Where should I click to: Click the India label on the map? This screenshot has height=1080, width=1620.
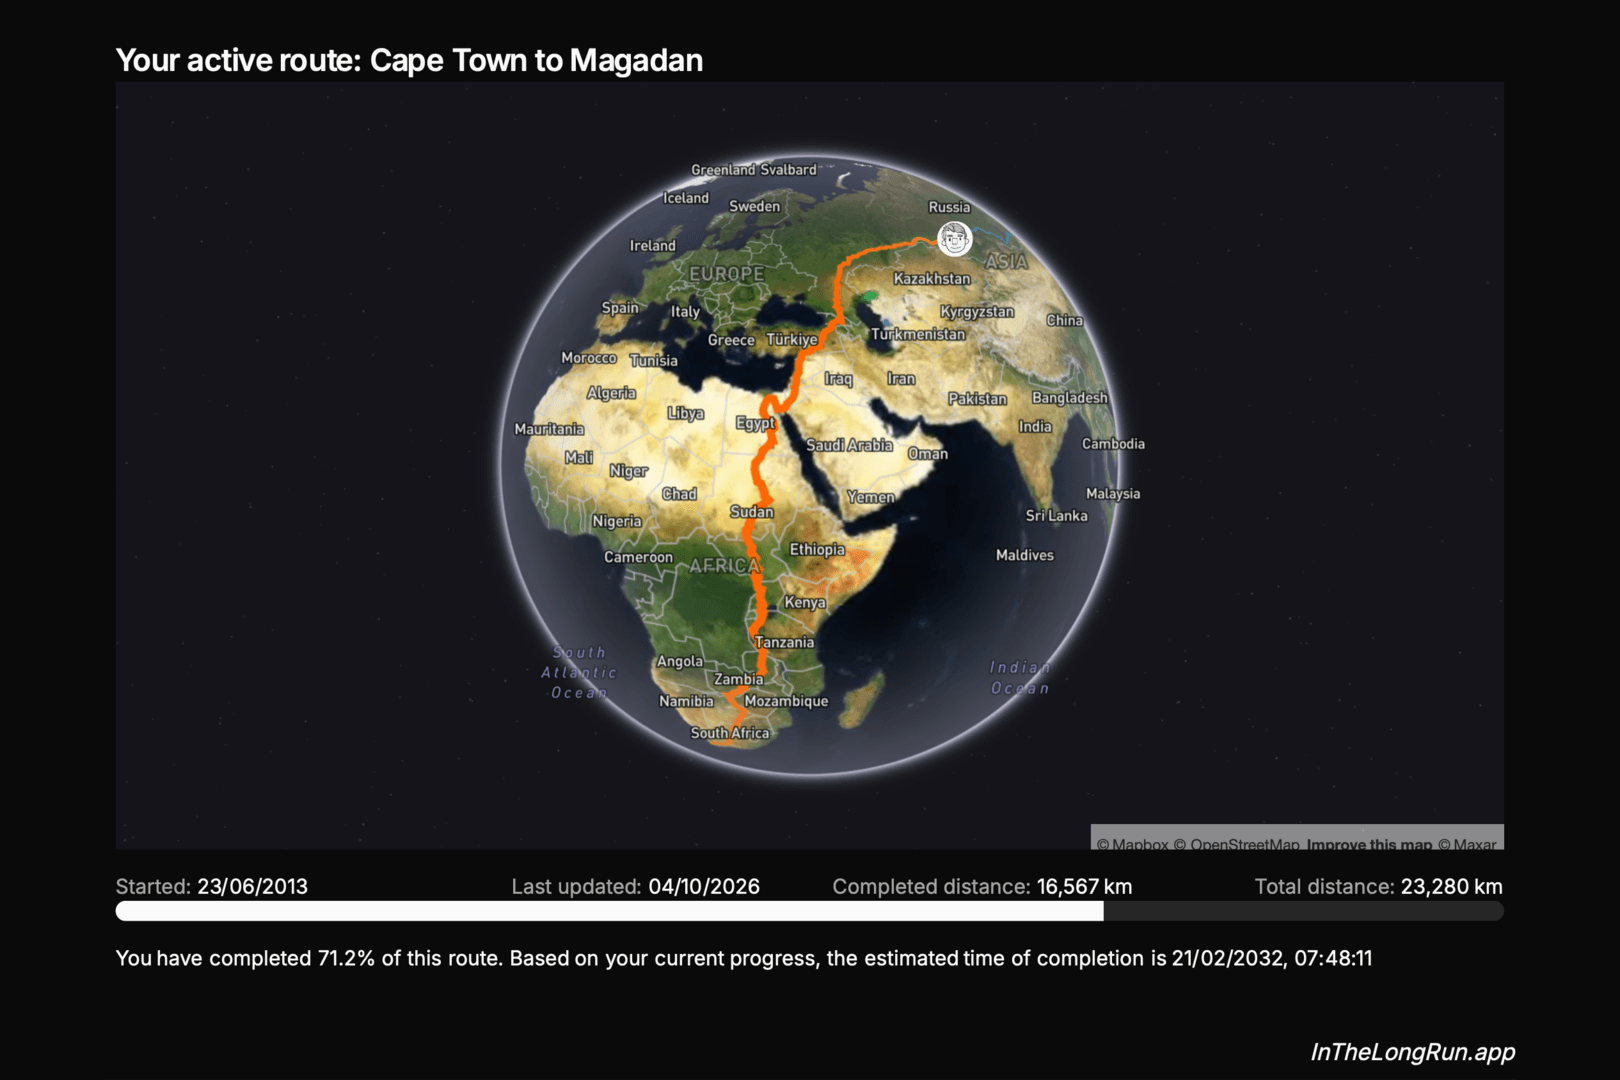[1035, 426]
